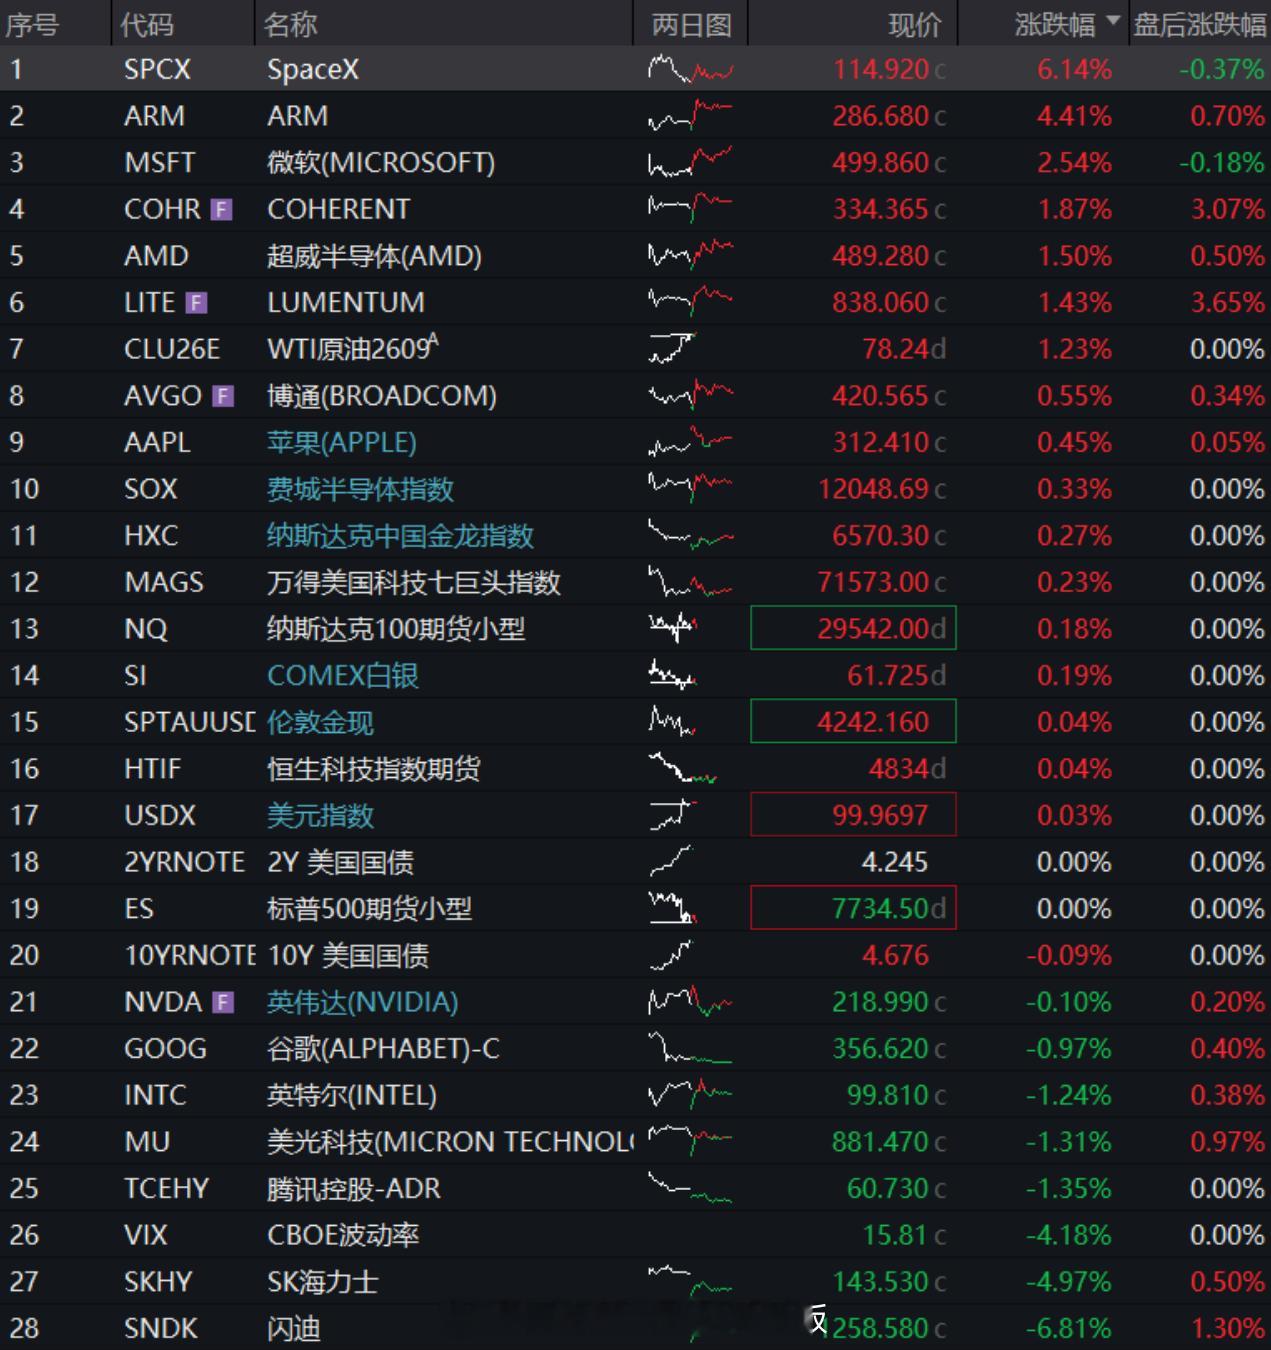Open the MSFT two-day mini chart
Image resolution: width=1271 pixels, height=1350 pixels.
(690, 162)
